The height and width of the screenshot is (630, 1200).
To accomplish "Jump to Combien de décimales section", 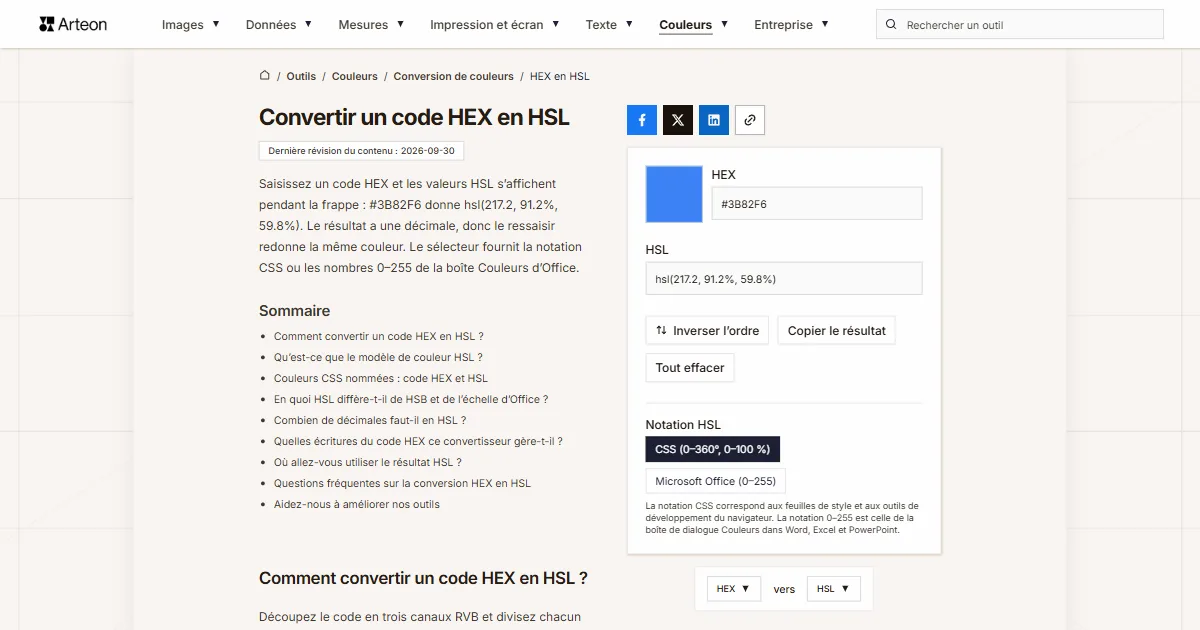I will click(x=370, y=421).
